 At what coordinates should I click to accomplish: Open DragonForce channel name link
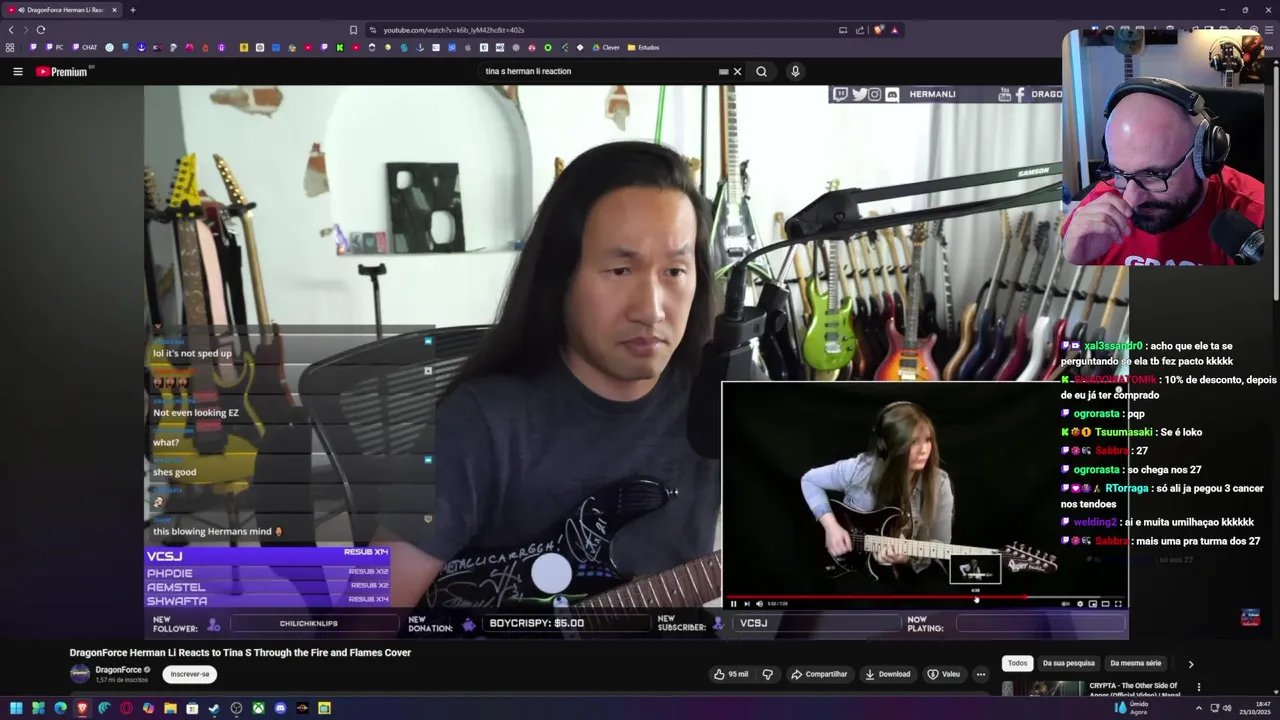pyautogui.click(x=118, y=669)
